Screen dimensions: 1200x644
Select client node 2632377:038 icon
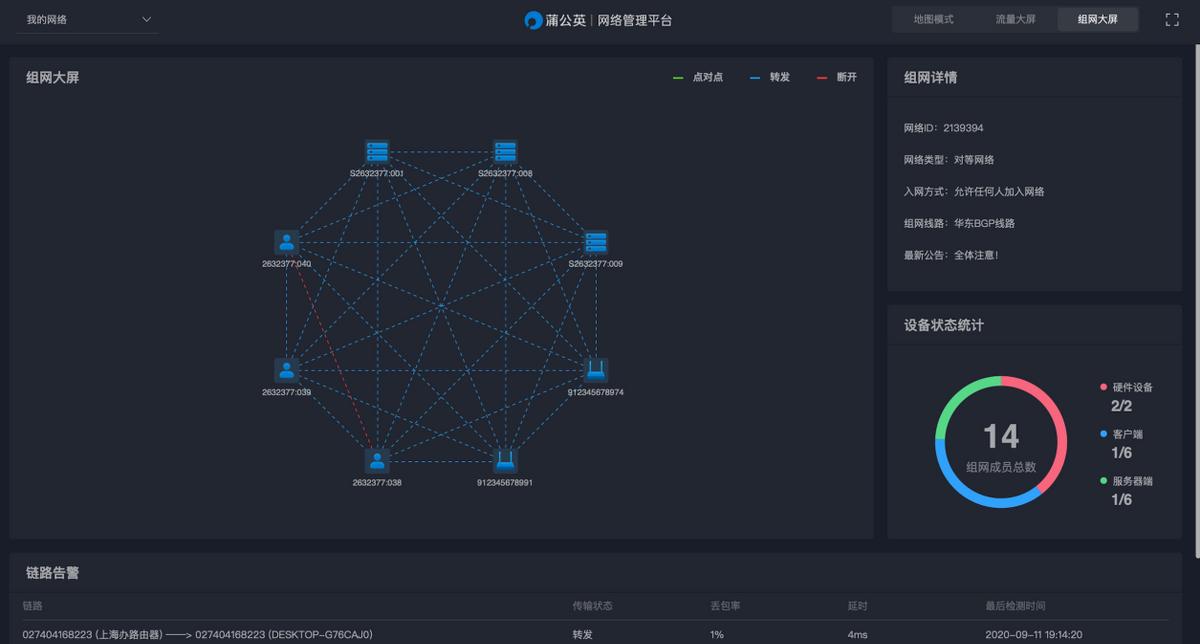[377, 461]
